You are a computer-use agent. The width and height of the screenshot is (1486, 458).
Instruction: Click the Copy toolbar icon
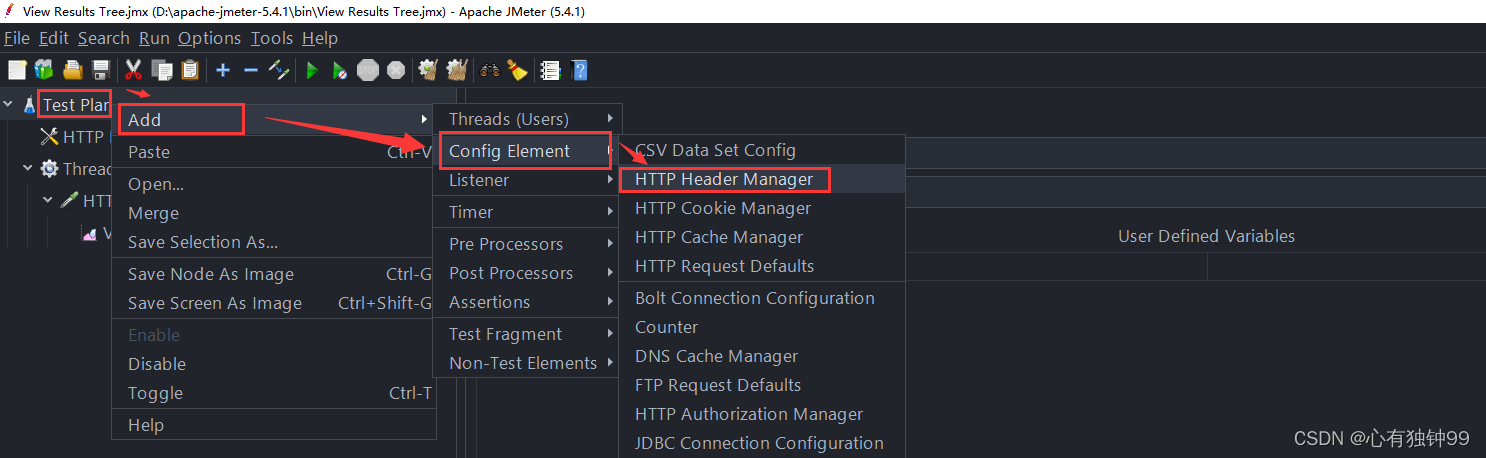(x=161, y=70)
